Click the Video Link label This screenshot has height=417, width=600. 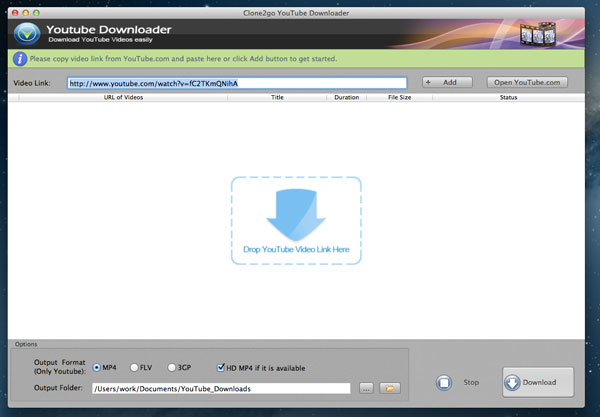[x=32, y=83]
